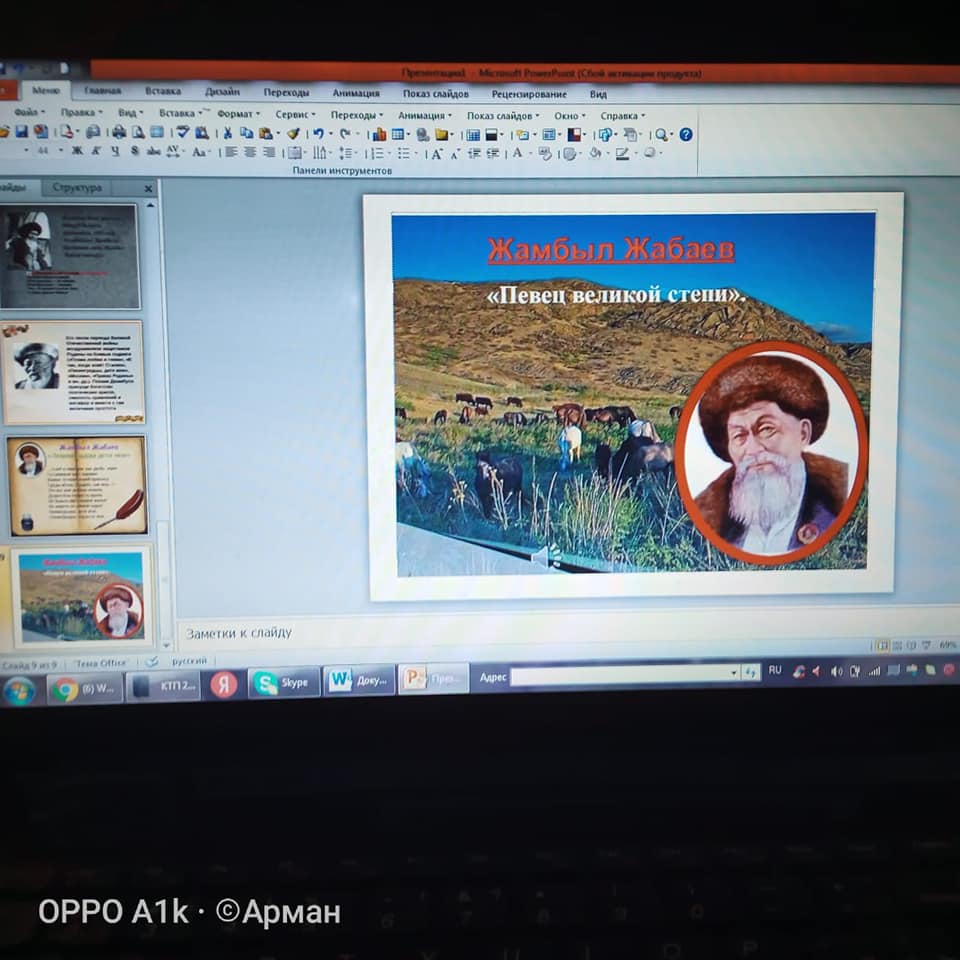Switch to the Вставка ribbon tab
The width and height of the screenshot is (960, 960).
click(x=163, y=91)
